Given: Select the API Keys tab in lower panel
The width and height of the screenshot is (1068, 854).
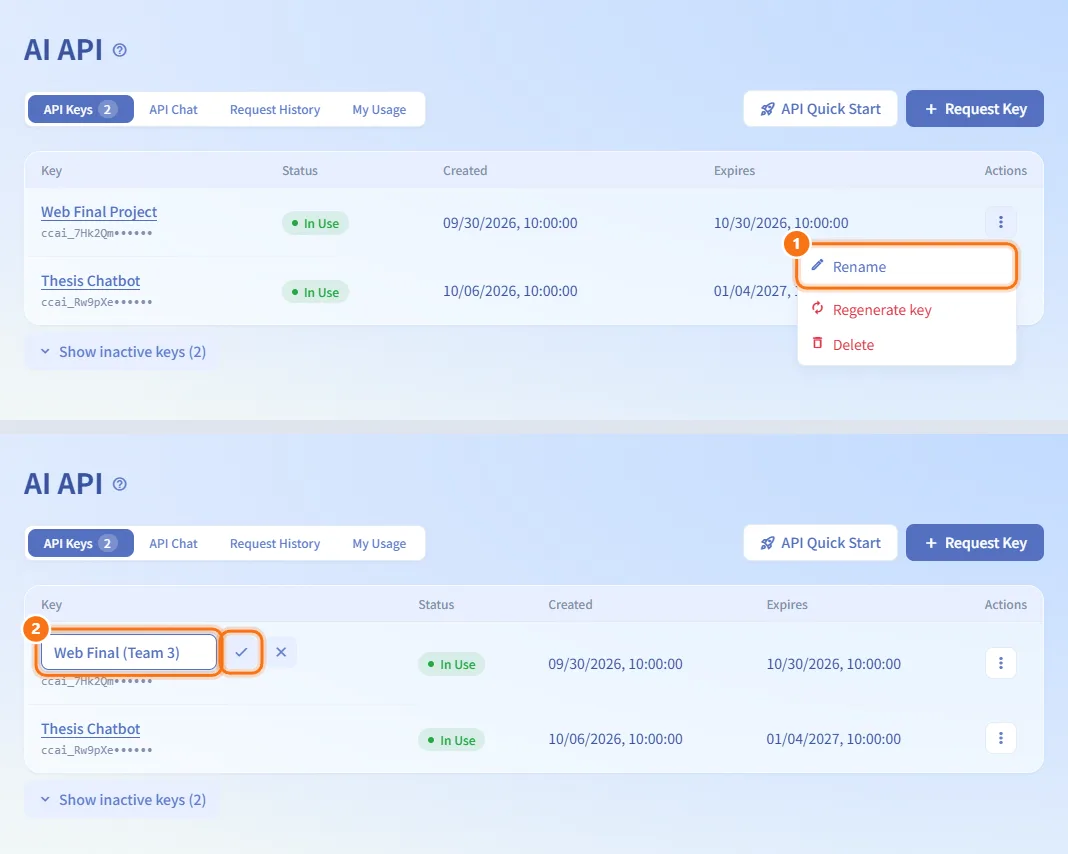Looking at the screenshot, I should point(80,543).
